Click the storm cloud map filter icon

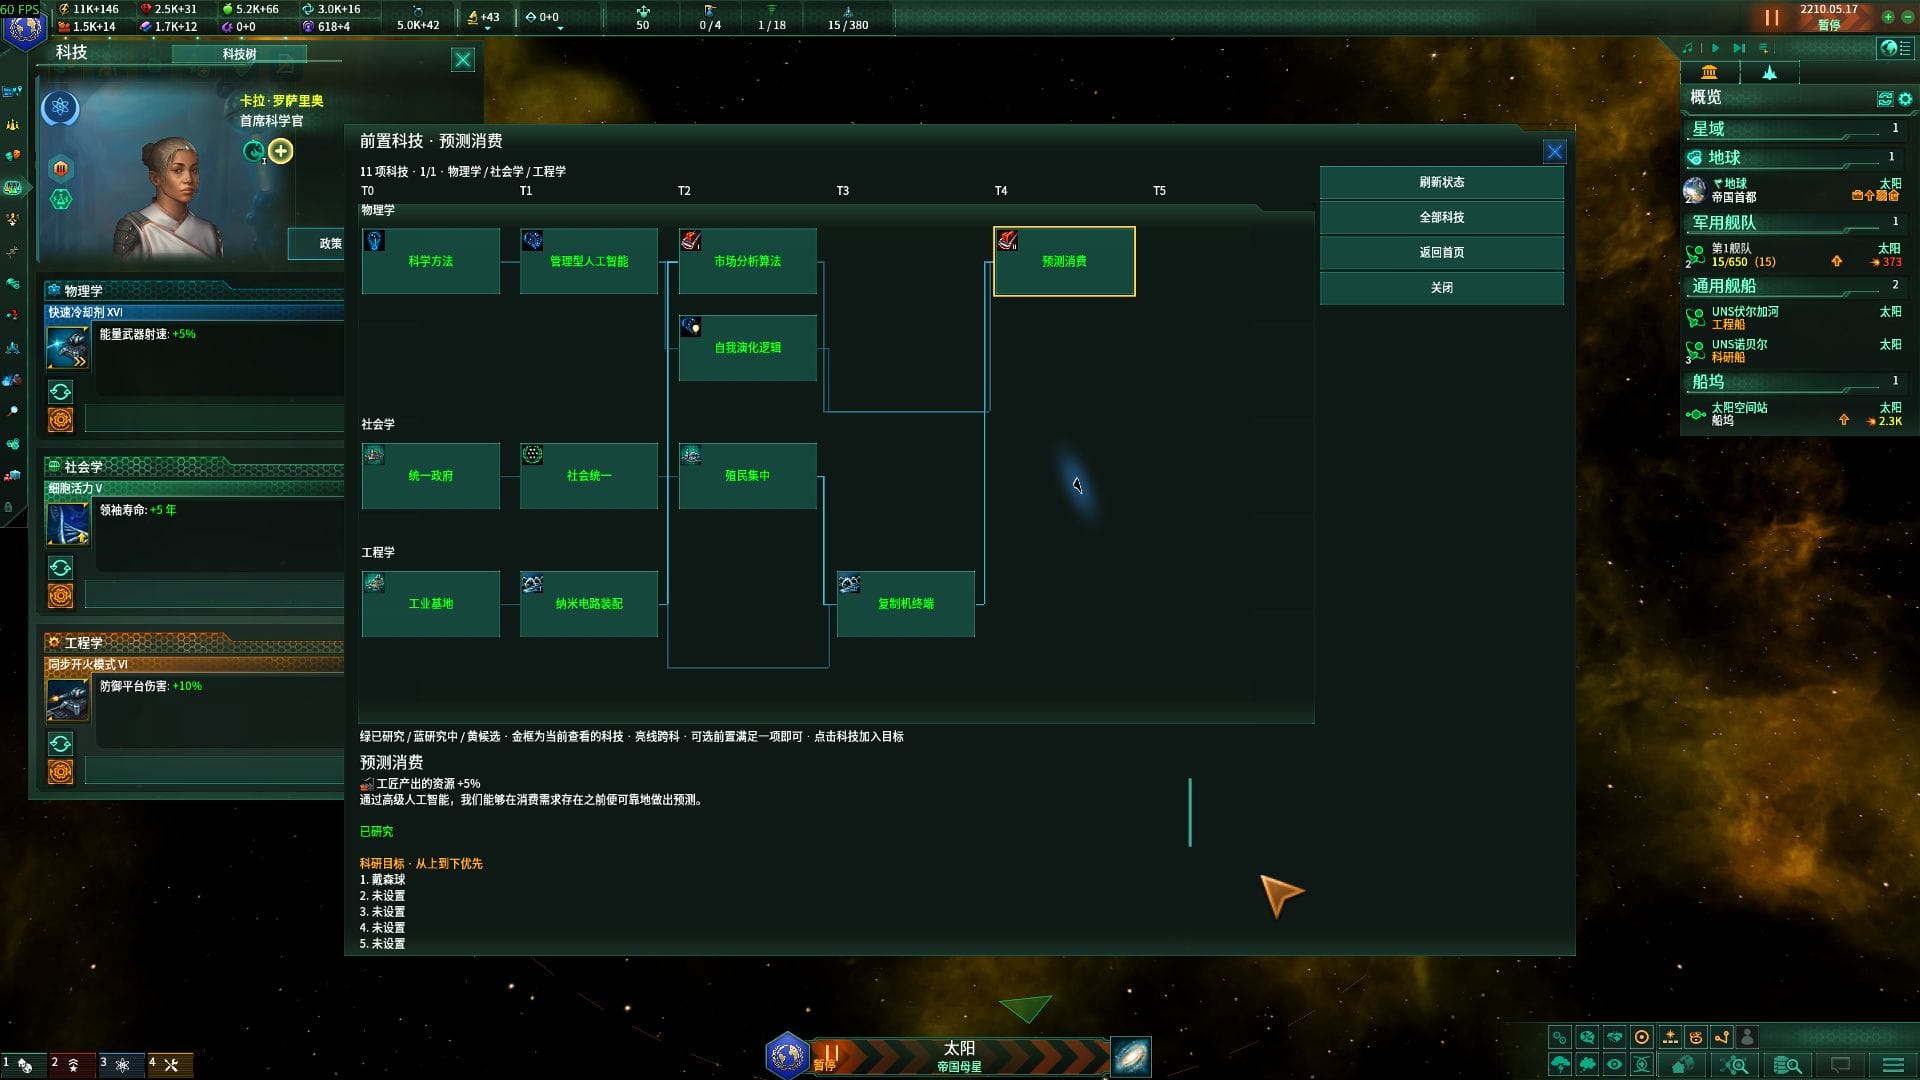pos(1559,1064)
